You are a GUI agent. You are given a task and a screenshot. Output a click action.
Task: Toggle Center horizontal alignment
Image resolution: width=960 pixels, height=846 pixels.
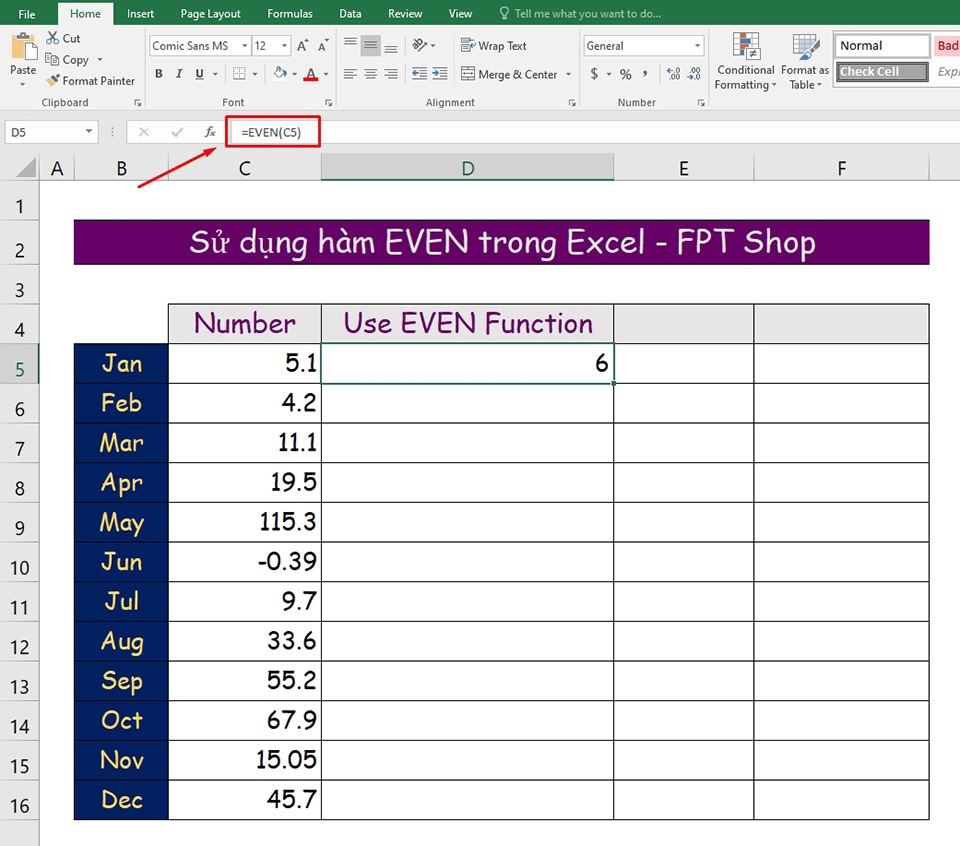370,74
